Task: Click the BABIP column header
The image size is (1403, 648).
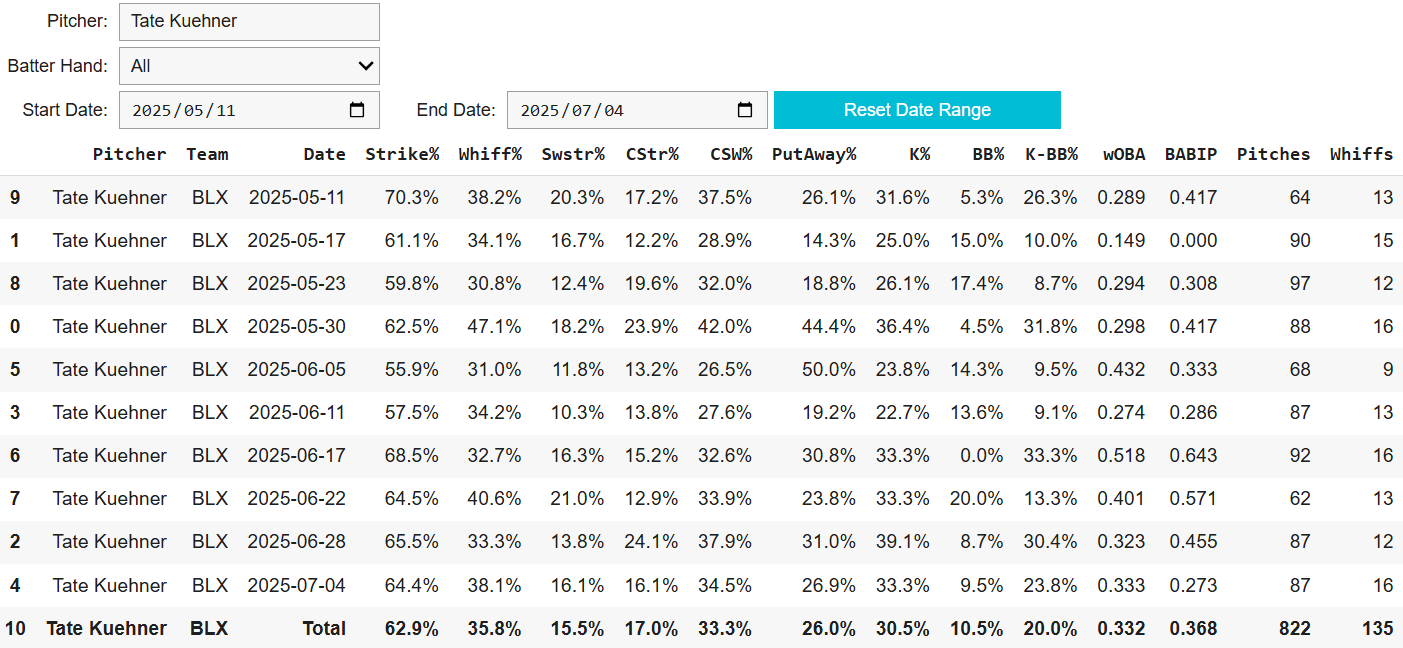Action: (1191, 154)
